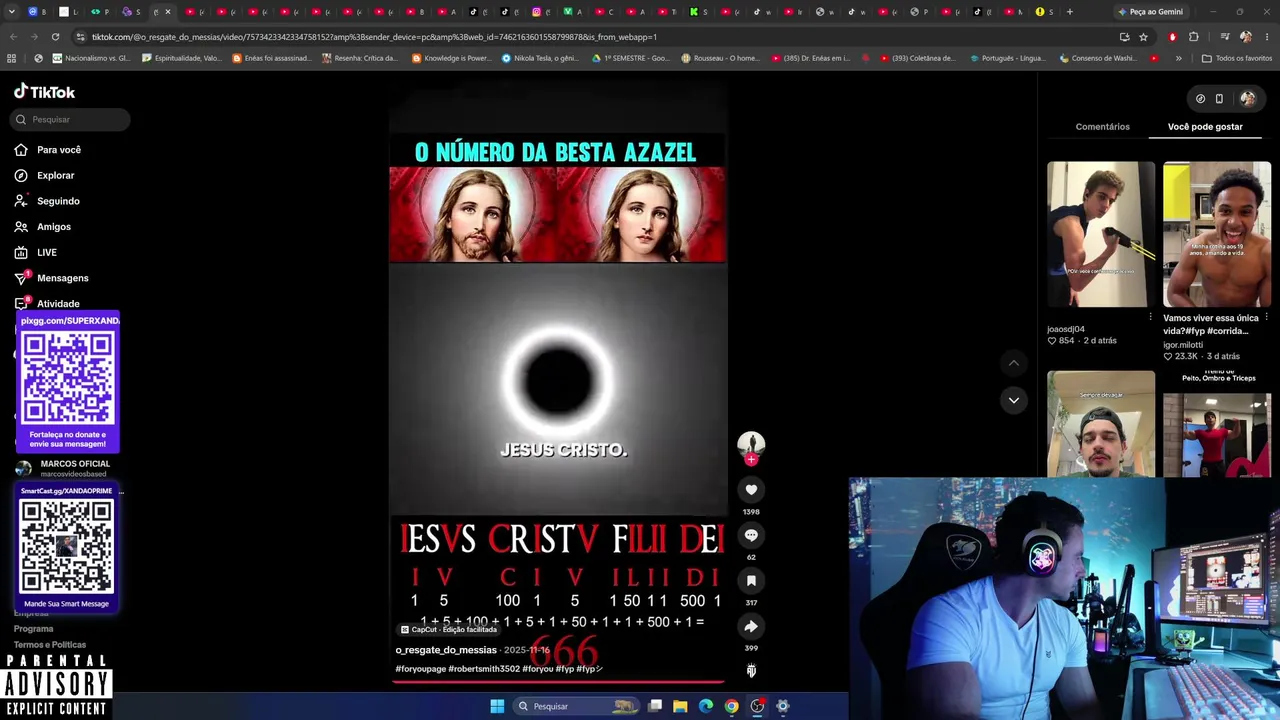1280x720 pixels.
Task: Open the browser extensions puzzle icon
Action: tap(1194, 37)
